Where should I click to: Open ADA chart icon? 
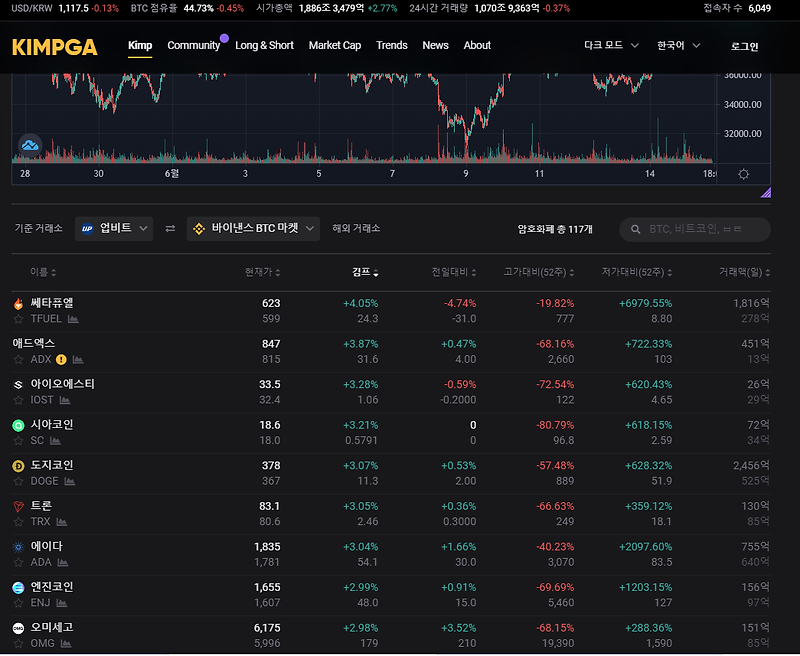pyautogui.click(x=63, y=562)
